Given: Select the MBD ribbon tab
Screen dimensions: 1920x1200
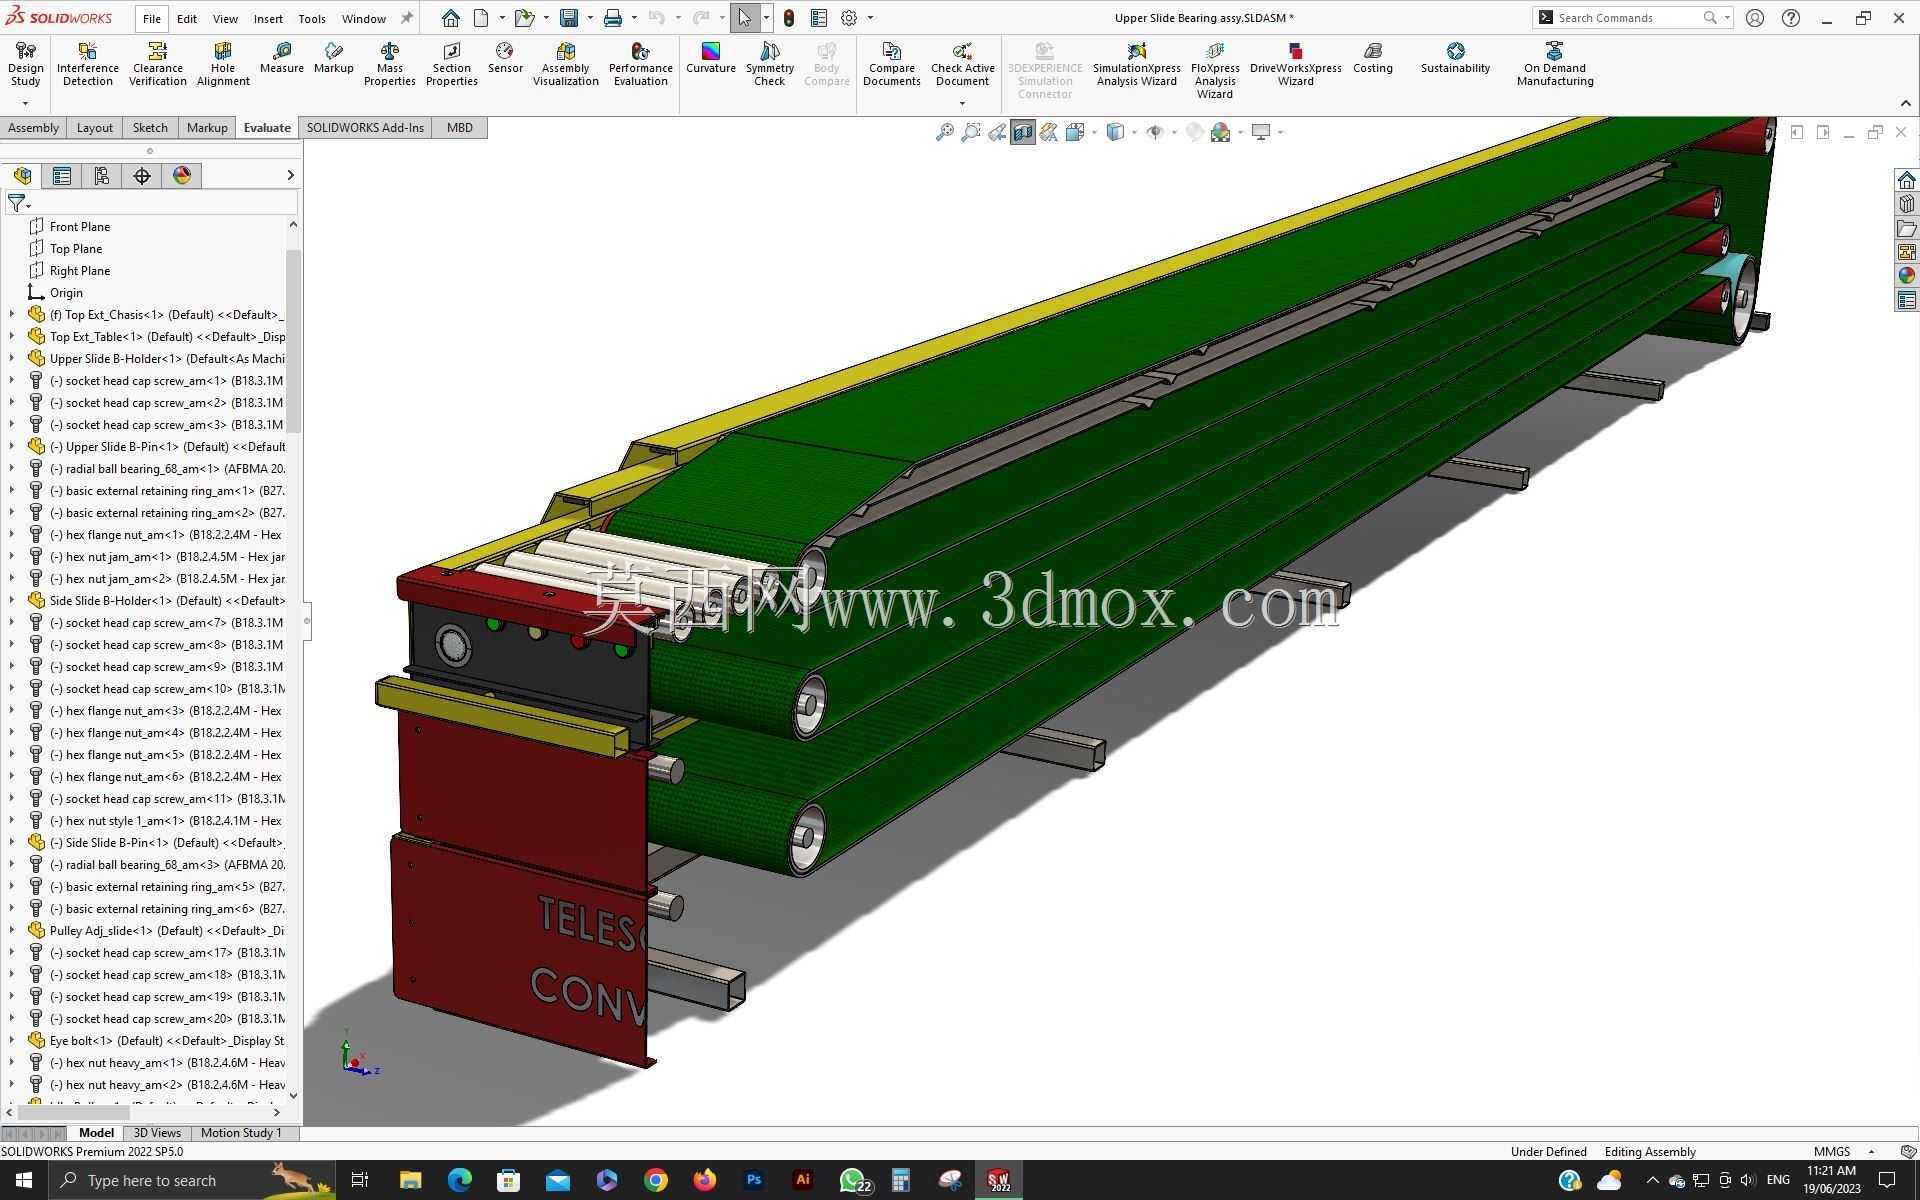Looking at the screenshot, I should [x=460, y=127].
